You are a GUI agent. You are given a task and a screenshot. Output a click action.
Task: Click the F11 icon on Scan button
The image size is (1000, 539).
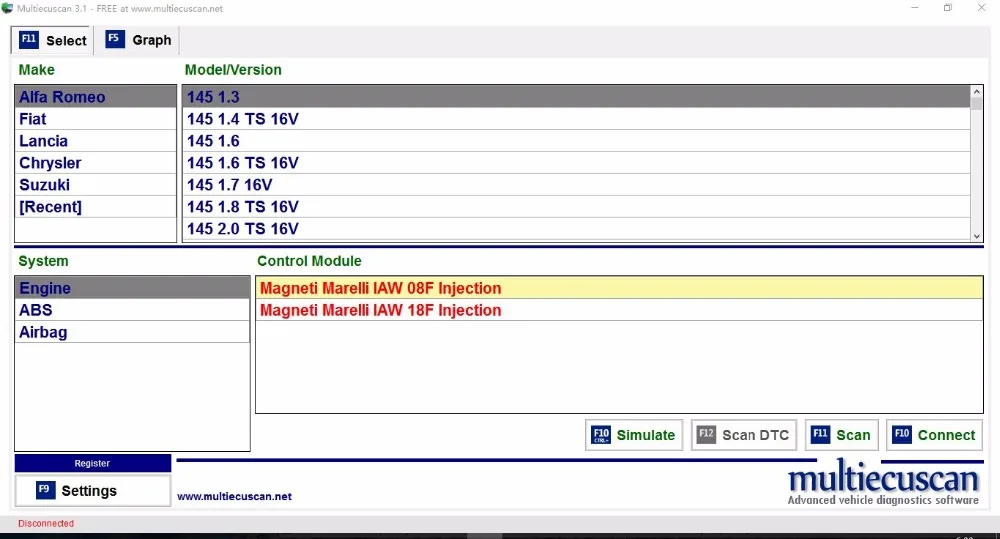[x=820, y=434]
